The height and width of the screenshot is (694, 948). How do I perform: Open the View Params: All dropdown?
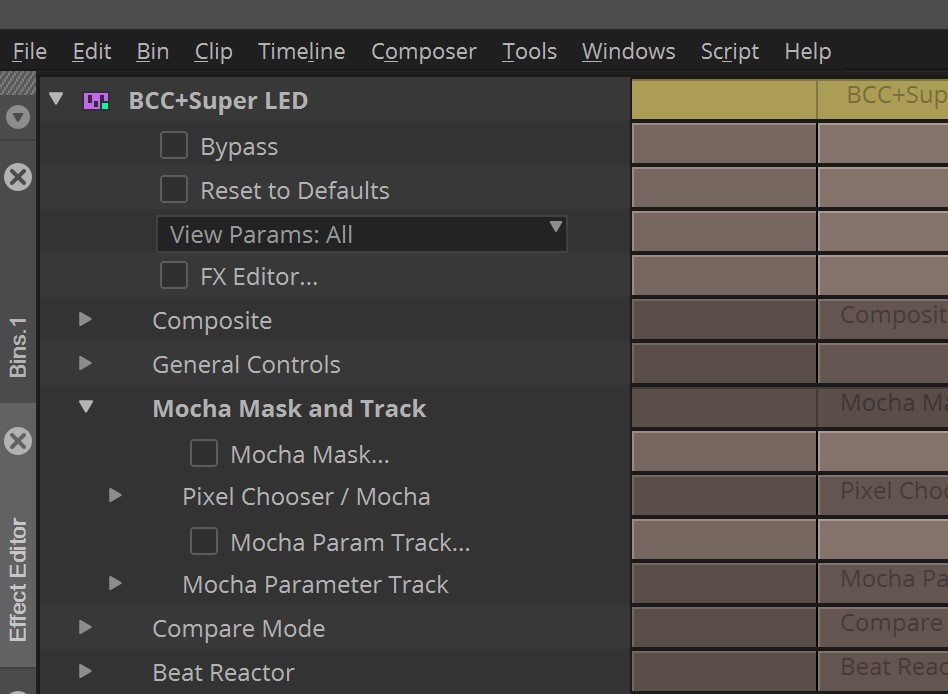coord(362,234)
